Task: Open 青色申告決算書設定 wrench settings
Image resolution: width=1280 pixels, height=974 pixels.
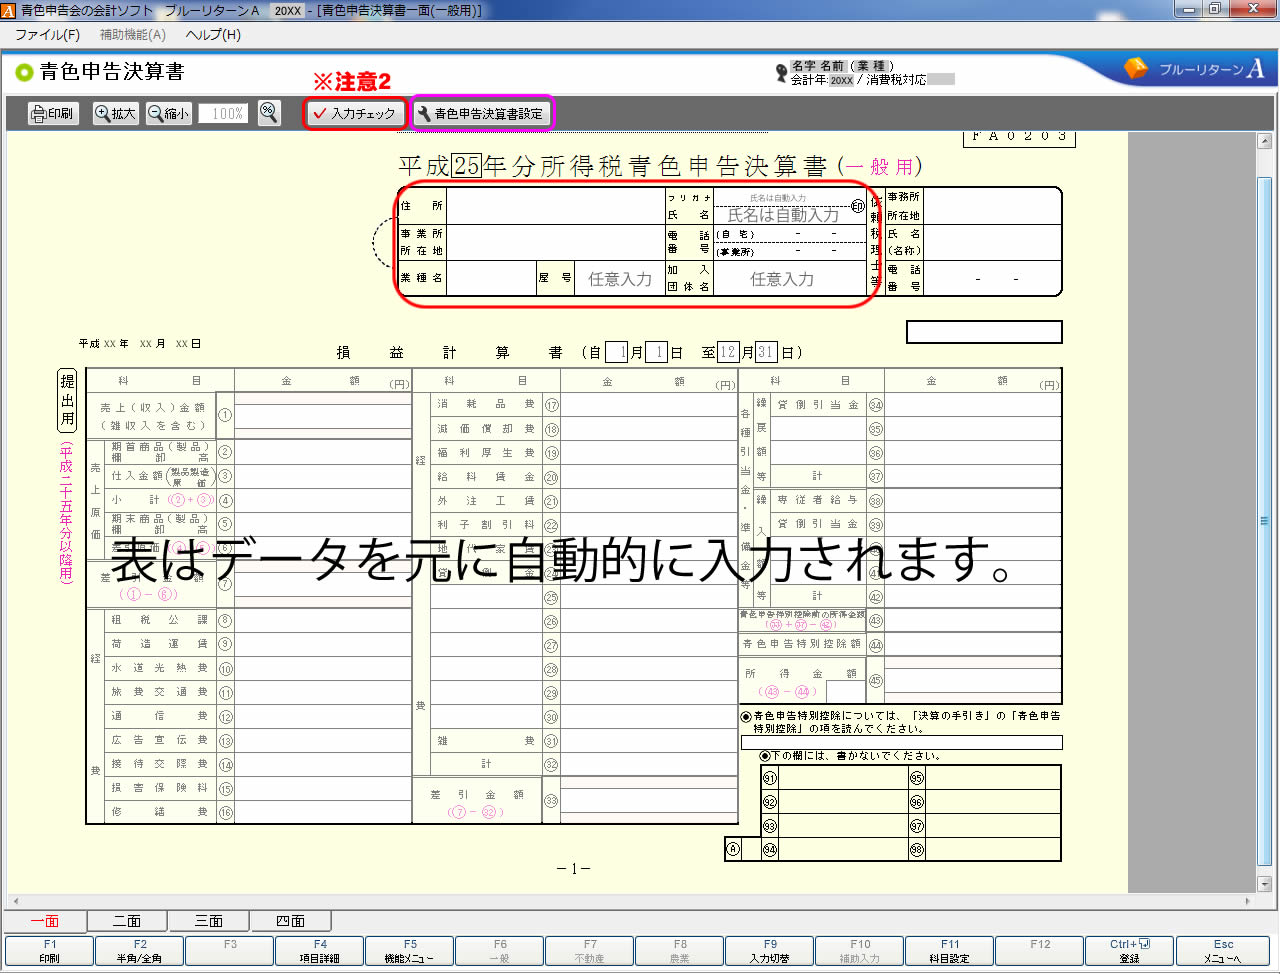Action: 480,114
